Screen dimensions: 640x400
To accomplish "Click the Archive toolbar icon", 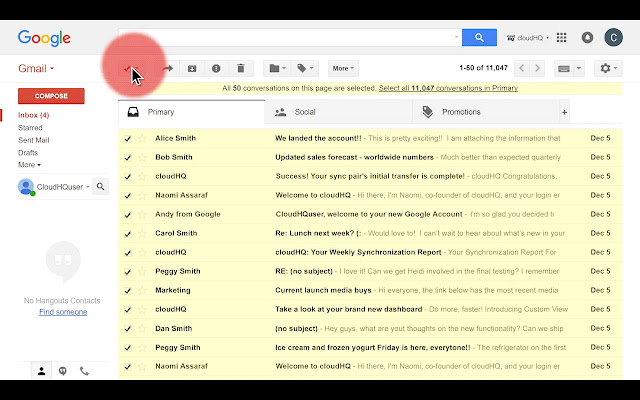I will coord(192,69).
